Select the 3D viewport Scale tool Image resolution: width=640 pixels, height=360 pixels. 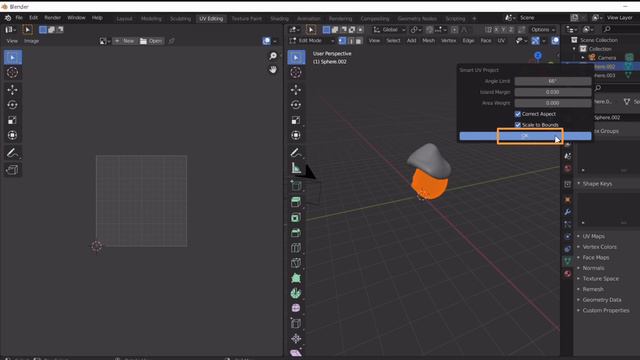(x=296, y=120)
